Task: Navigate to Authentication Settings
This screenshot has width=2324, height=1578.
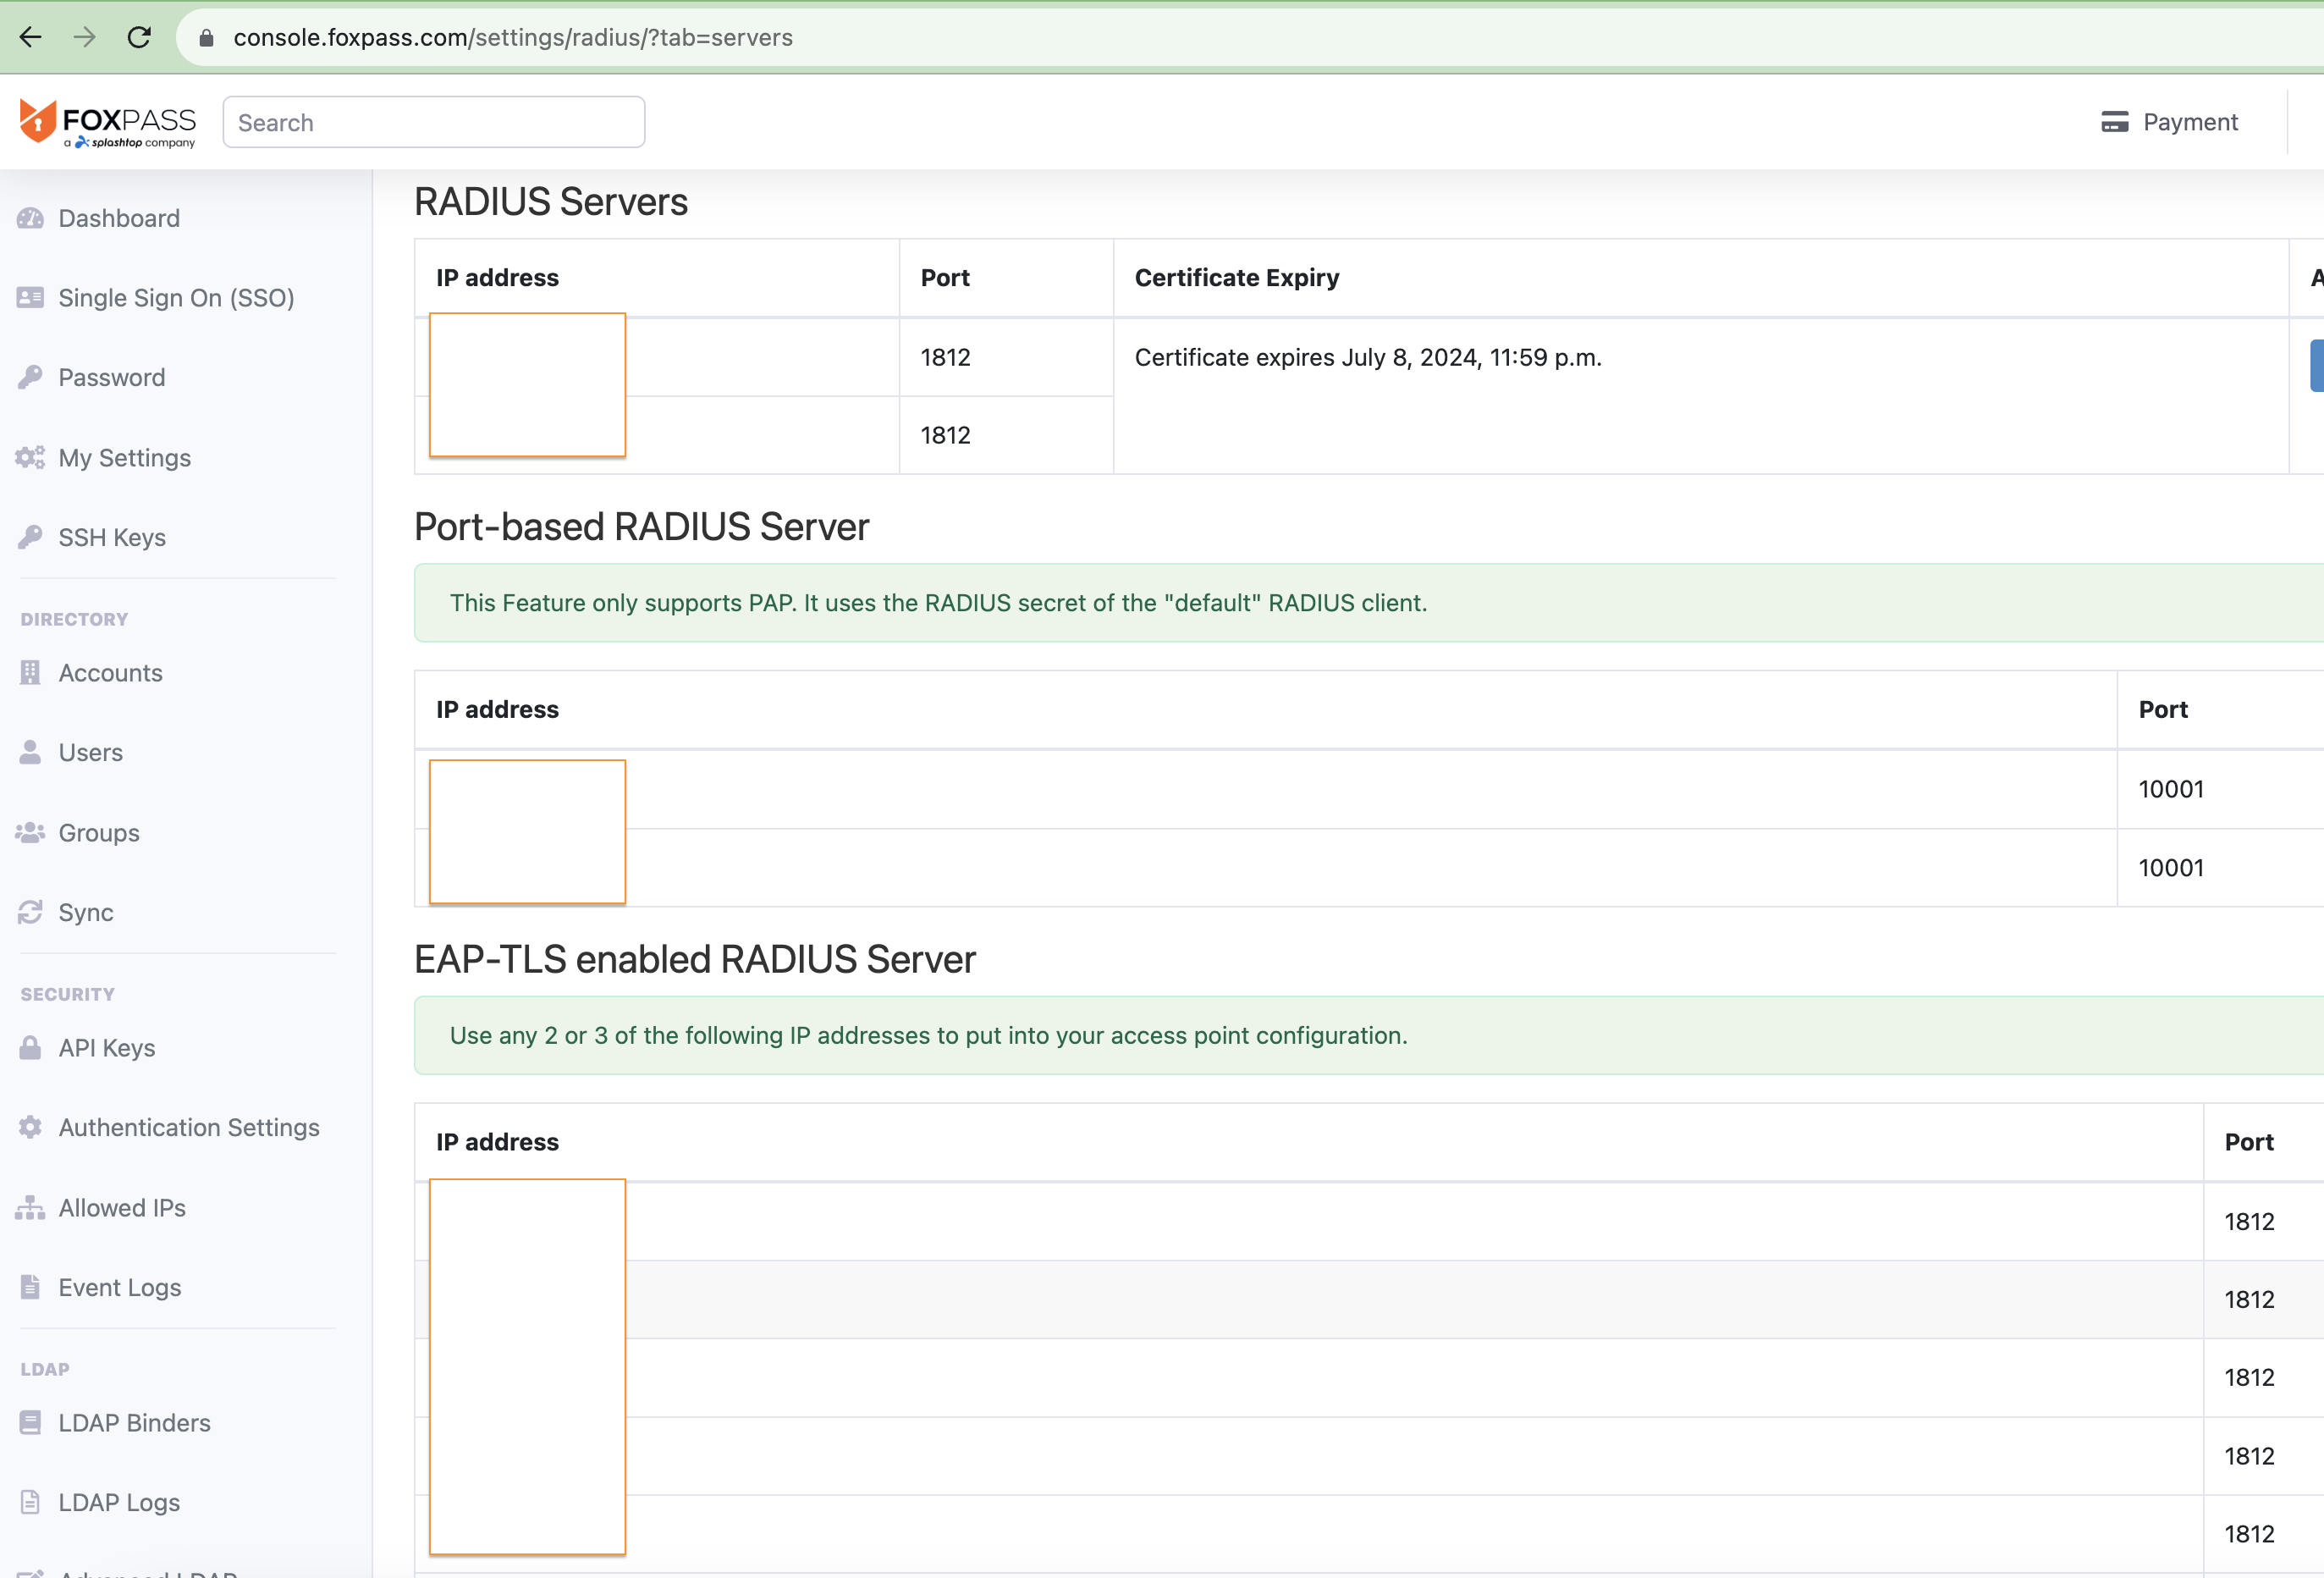Action: (x=188, y=1128)
